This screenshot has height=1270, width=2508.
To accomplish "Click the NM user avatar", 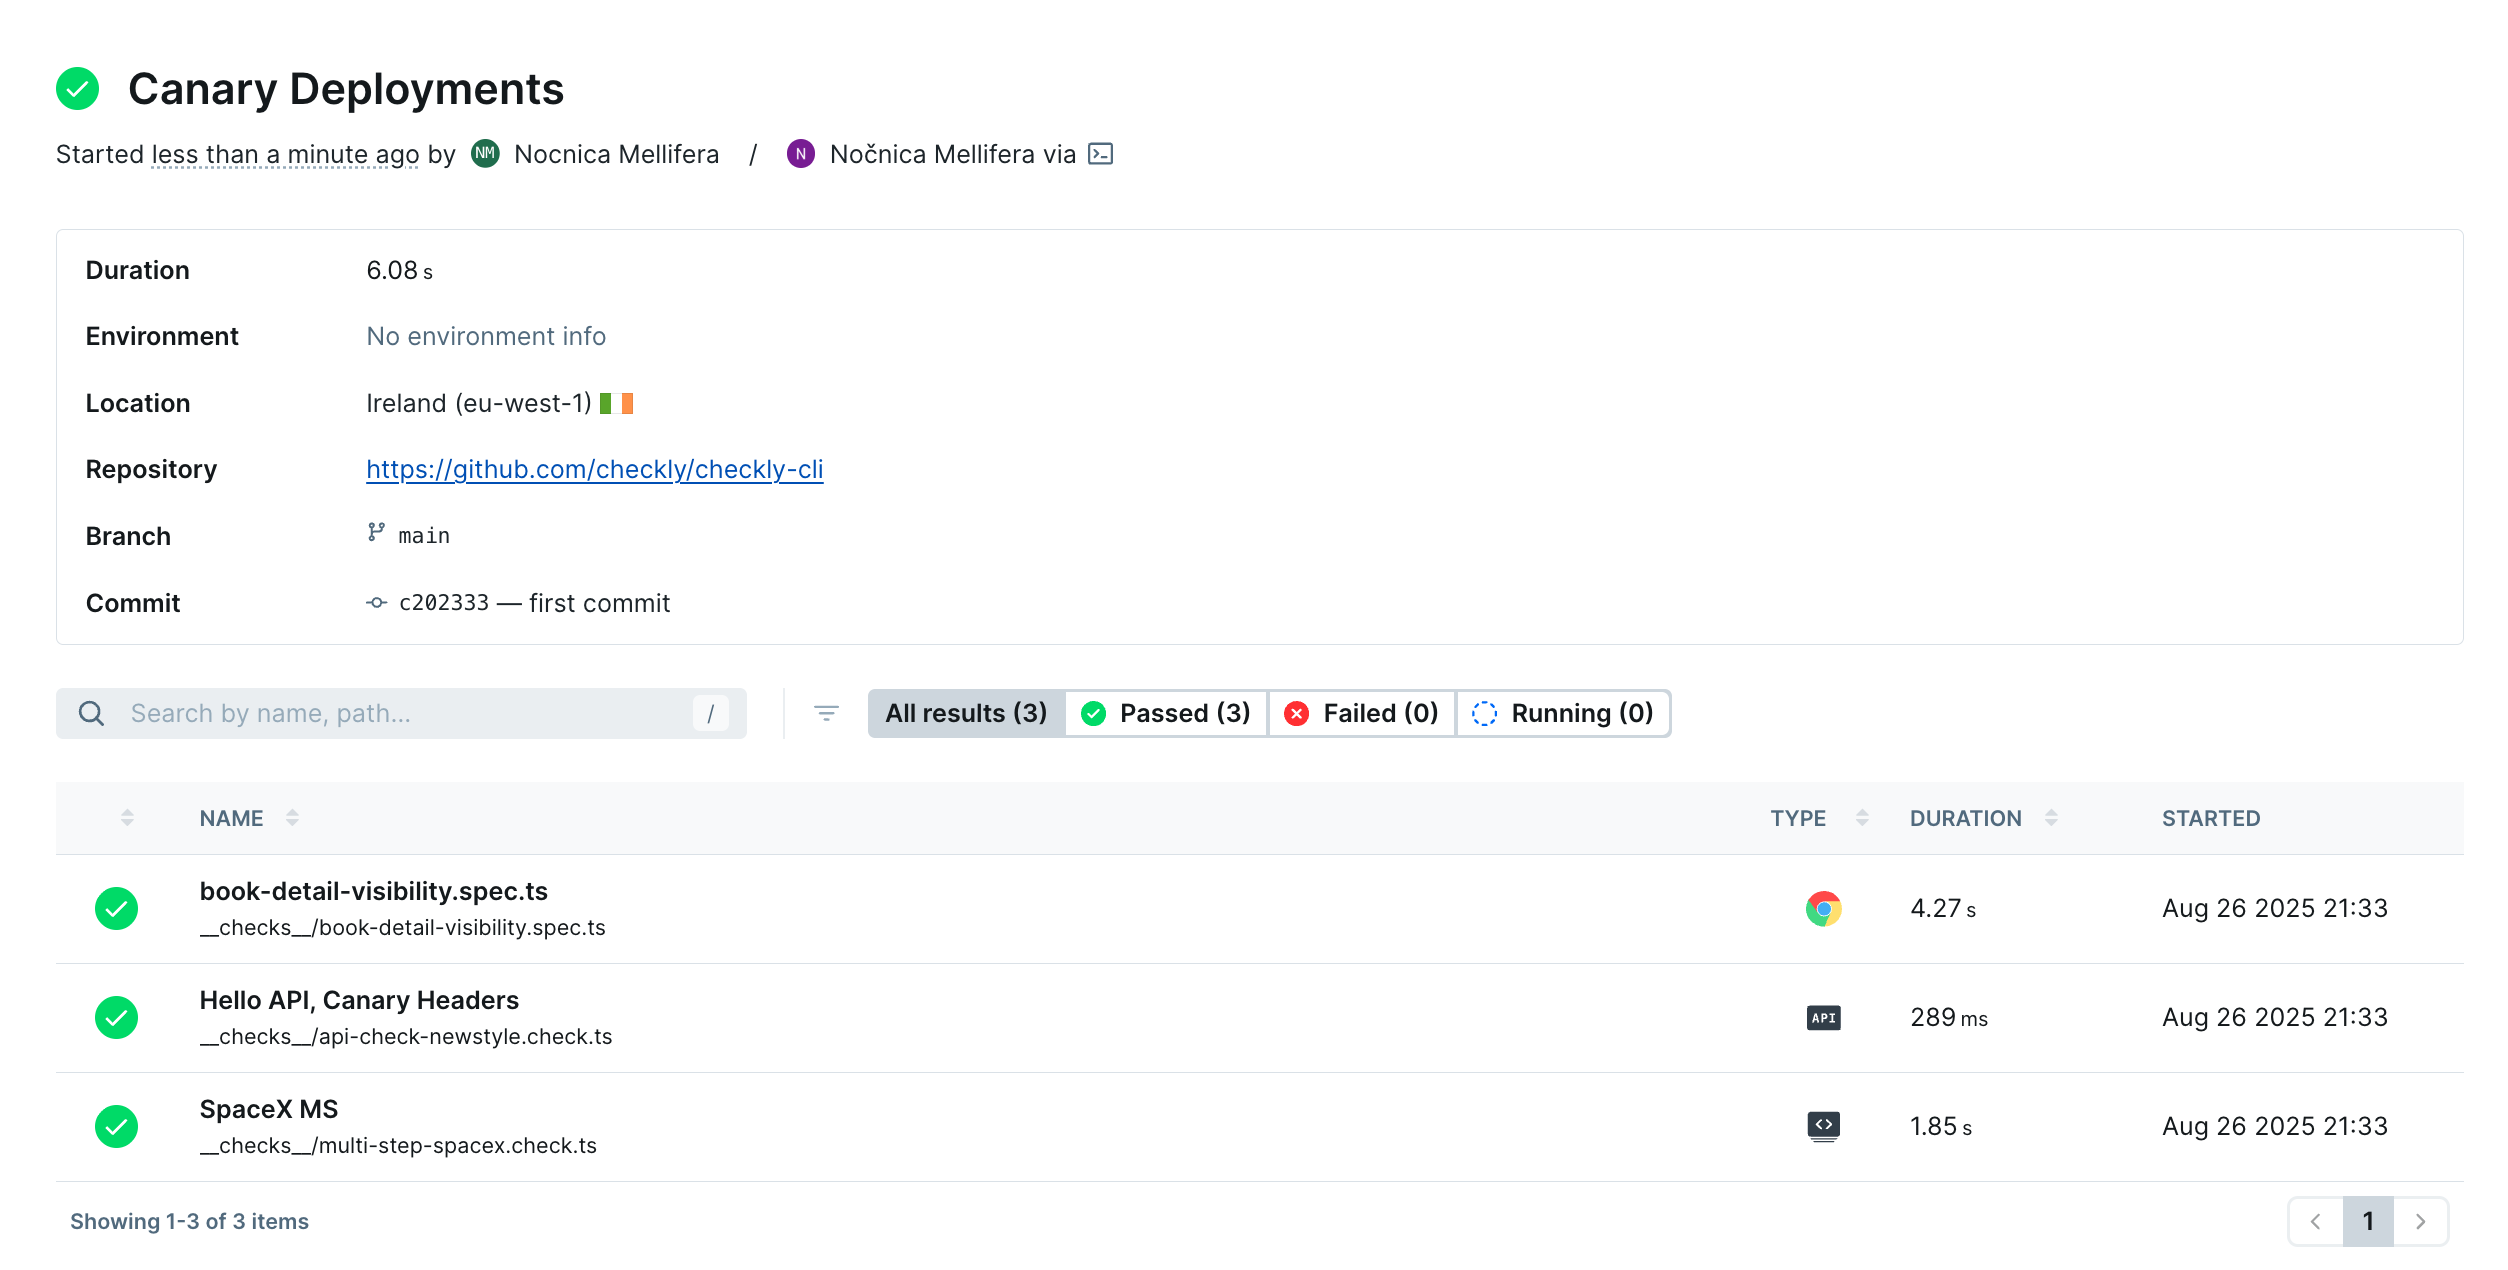I will tap(485, 154).
